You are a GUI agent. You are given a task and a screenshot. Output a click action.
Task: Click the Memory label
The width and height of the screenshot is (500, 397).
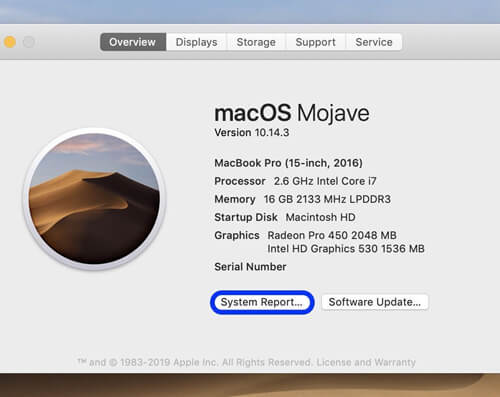[235, 199]
